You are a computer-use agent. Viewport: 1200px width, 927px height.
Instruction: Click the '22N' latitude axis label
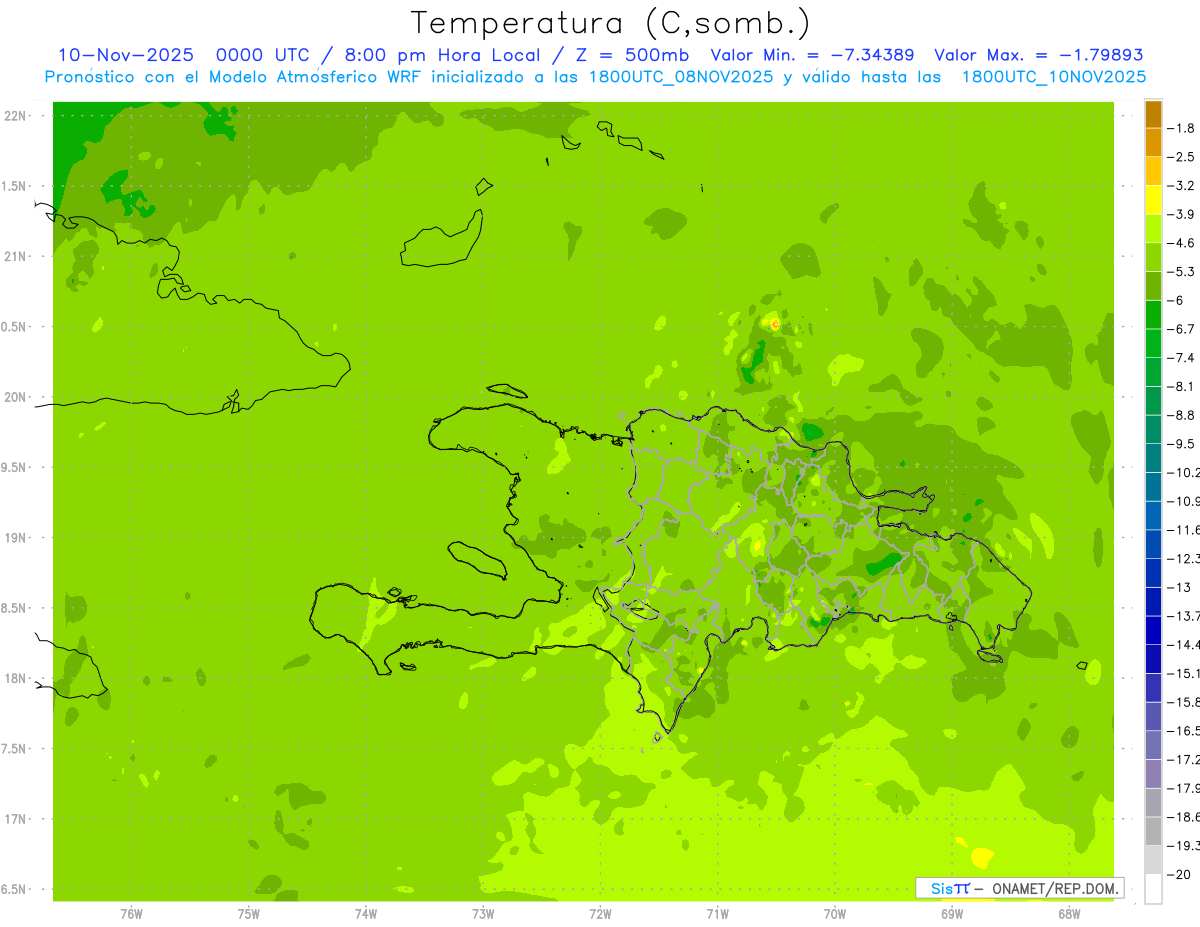pos(16,116)
